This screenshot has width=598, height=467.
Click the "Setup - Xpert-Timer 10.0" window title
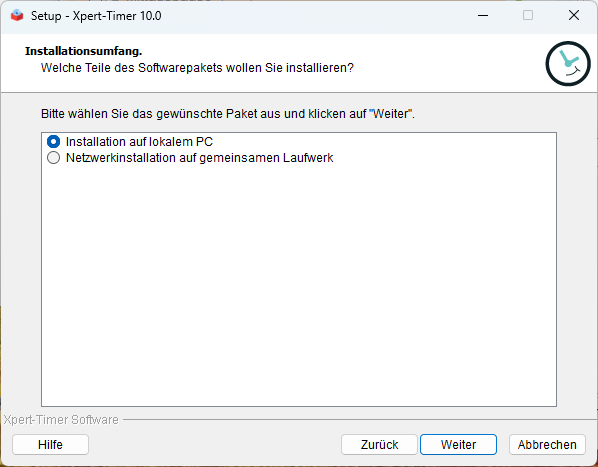coord(96,16)
